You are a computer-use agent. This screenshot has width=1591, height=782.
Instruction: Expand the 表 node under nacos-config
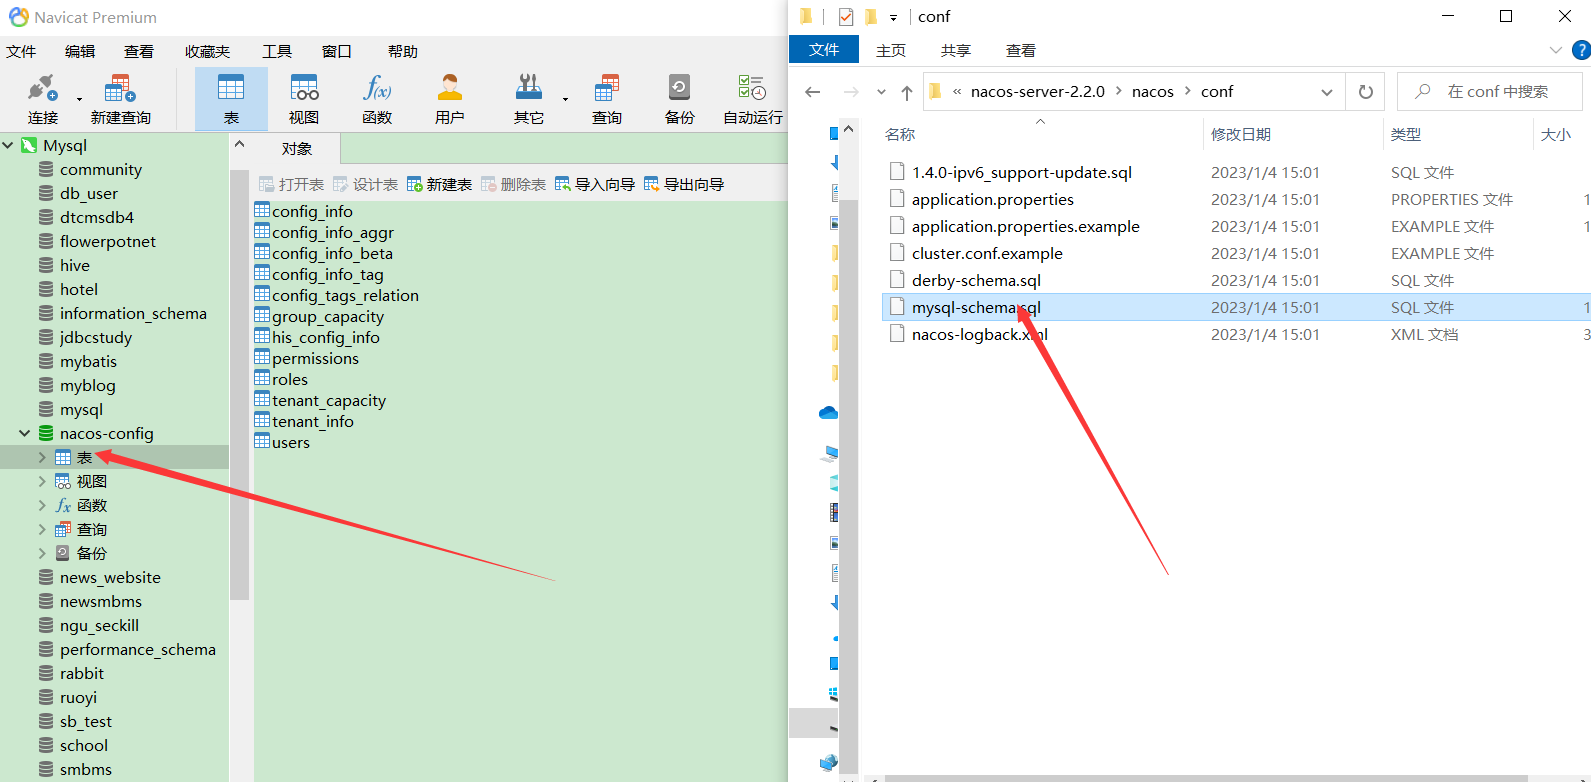click(42, 457)
